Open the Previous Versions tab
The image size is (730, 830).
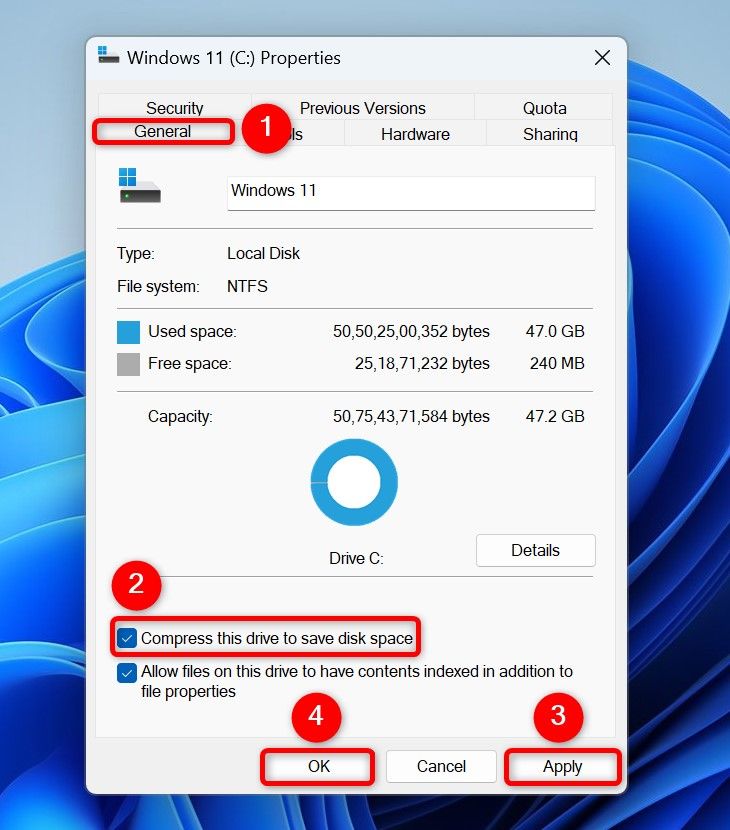(x=363, y=107)
